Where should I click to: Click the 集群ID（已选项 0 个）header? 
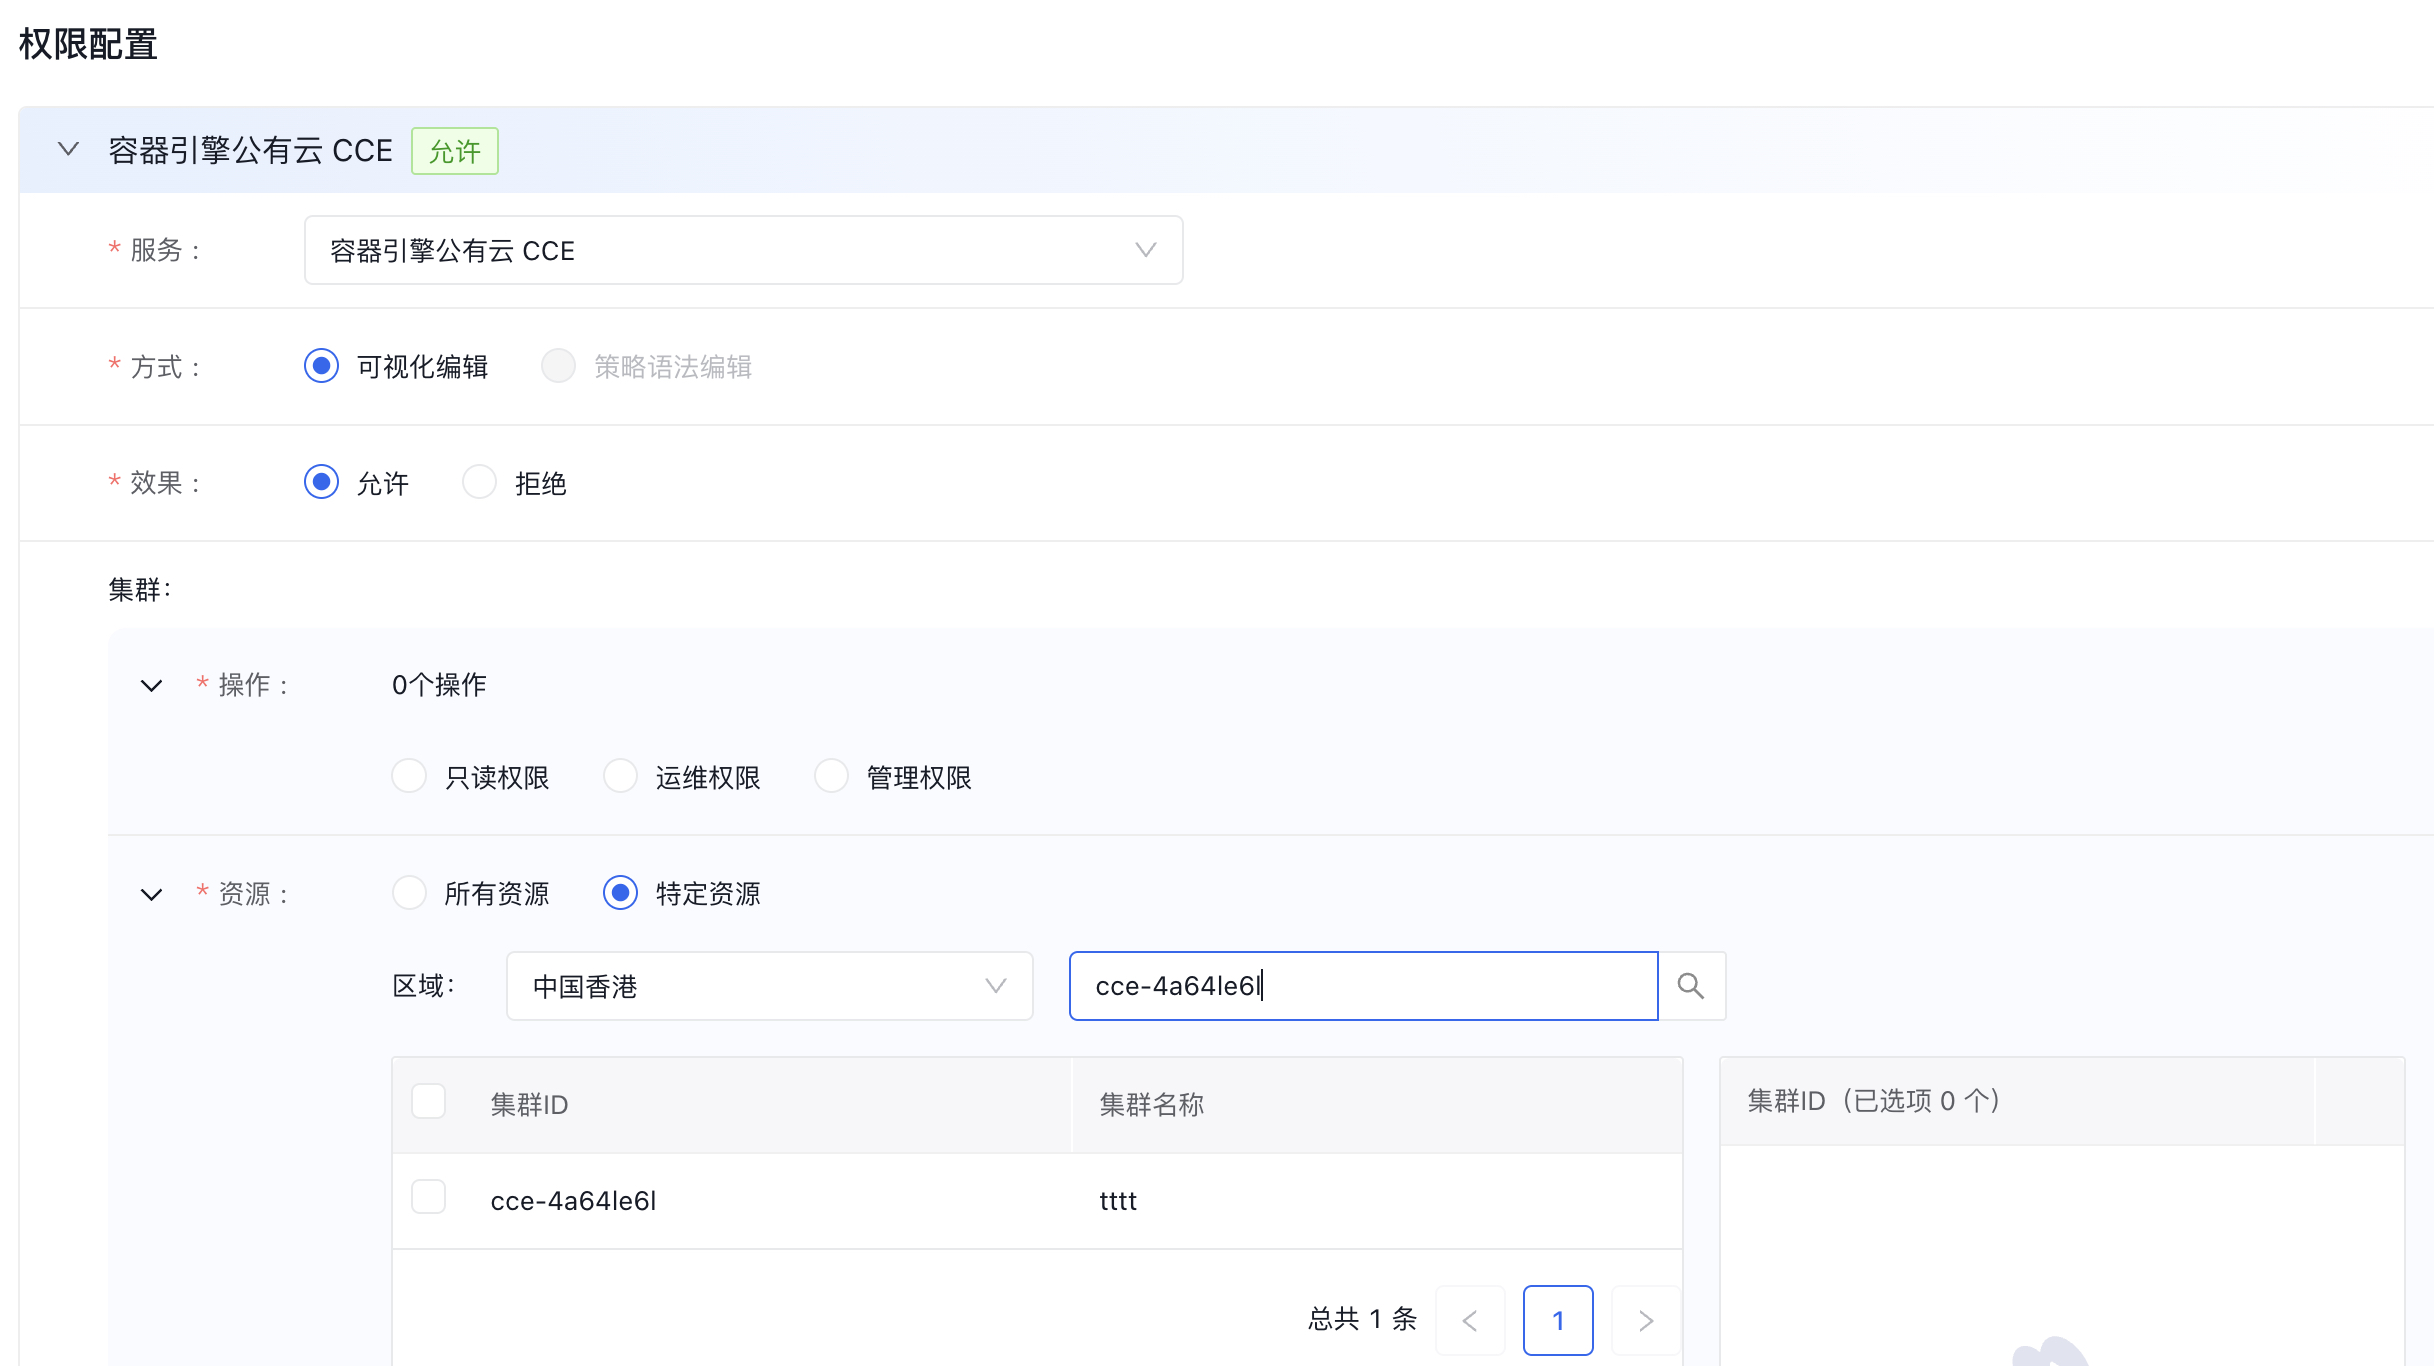pyautogui.click(x=1874, y=1101)
